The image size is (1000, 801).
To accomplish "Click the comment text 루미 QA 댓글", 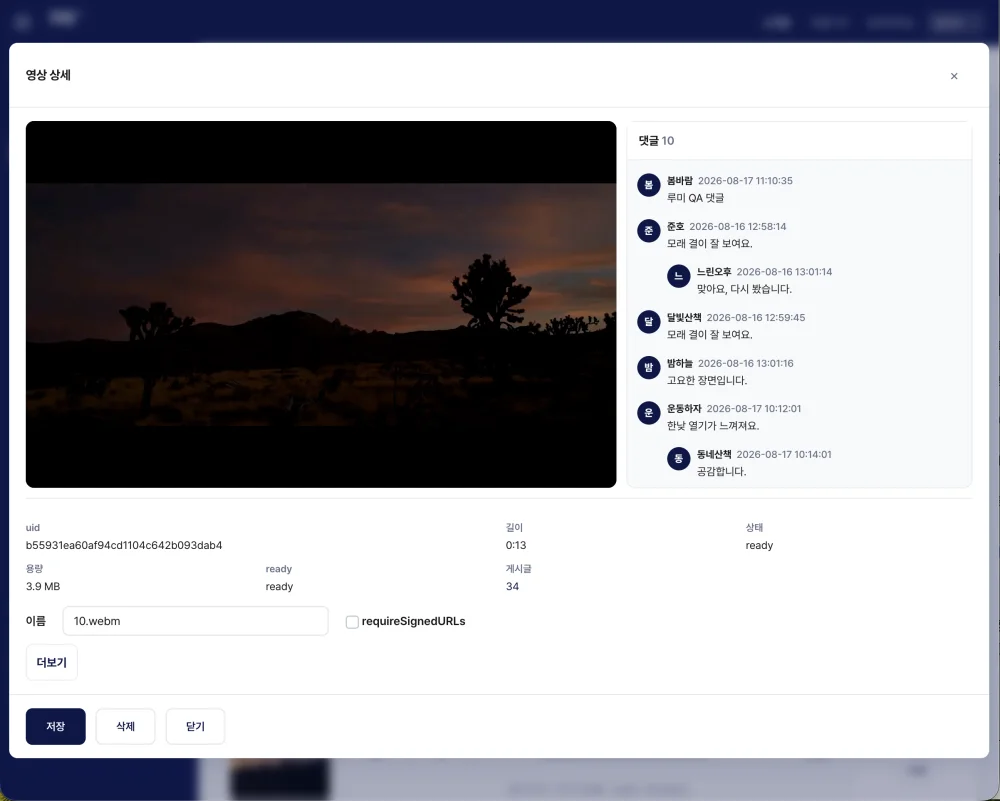I will tap(695, 198).
